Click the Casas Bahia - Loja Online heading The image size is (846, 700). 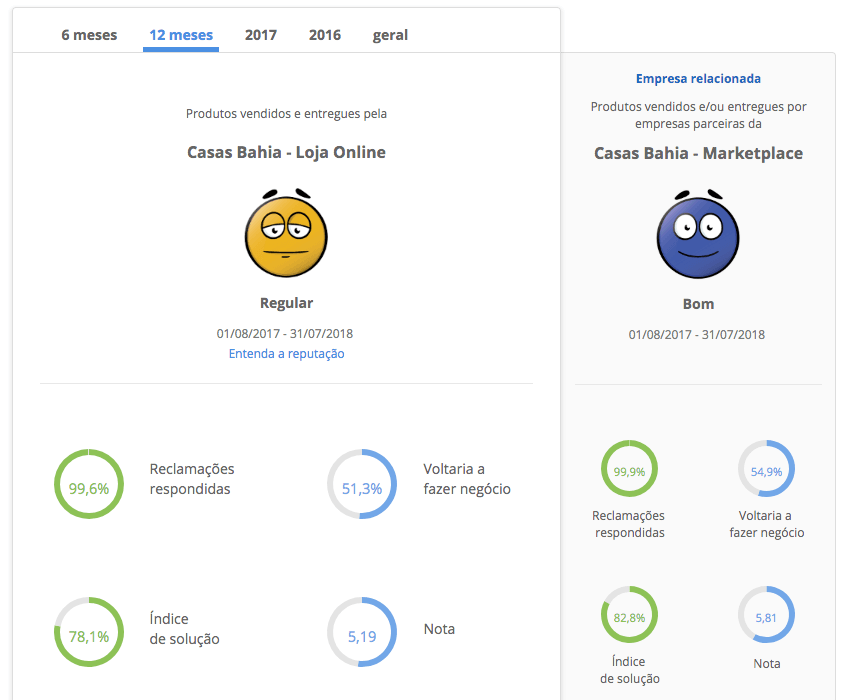(x=286, y=153)
